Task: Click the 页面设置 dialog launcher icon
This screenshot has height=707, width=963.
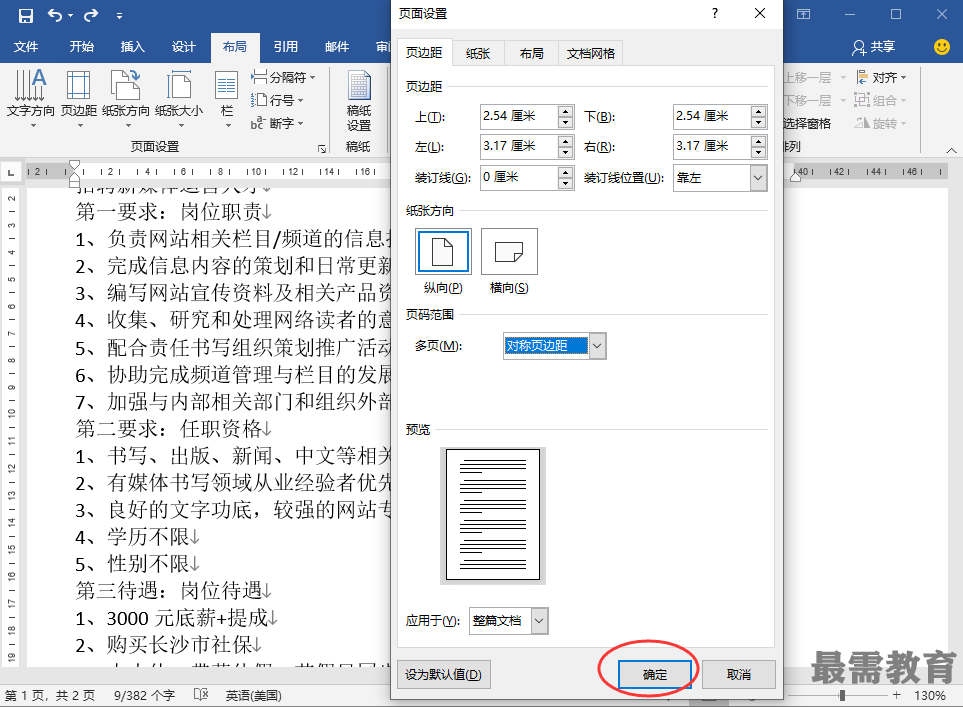Action: 322,148
